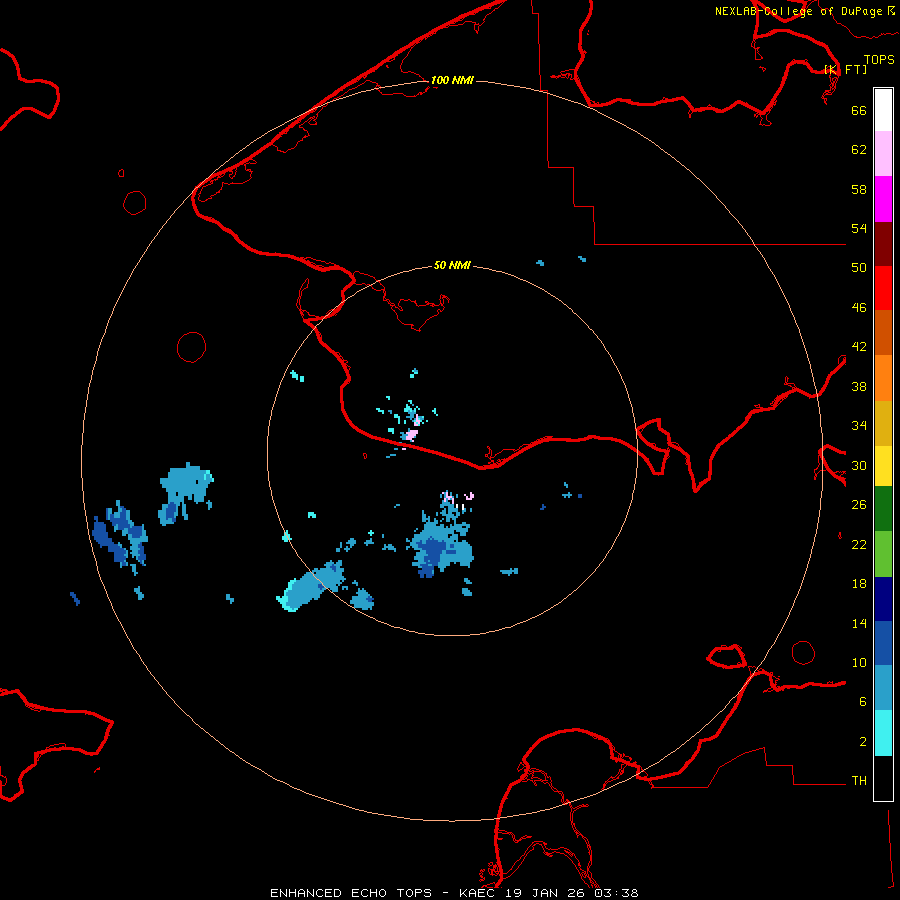Click the orange 38 kft legend swatch
Image resolution: width=900 pixels, height=900 pixels.
click(x=883, y=377)
